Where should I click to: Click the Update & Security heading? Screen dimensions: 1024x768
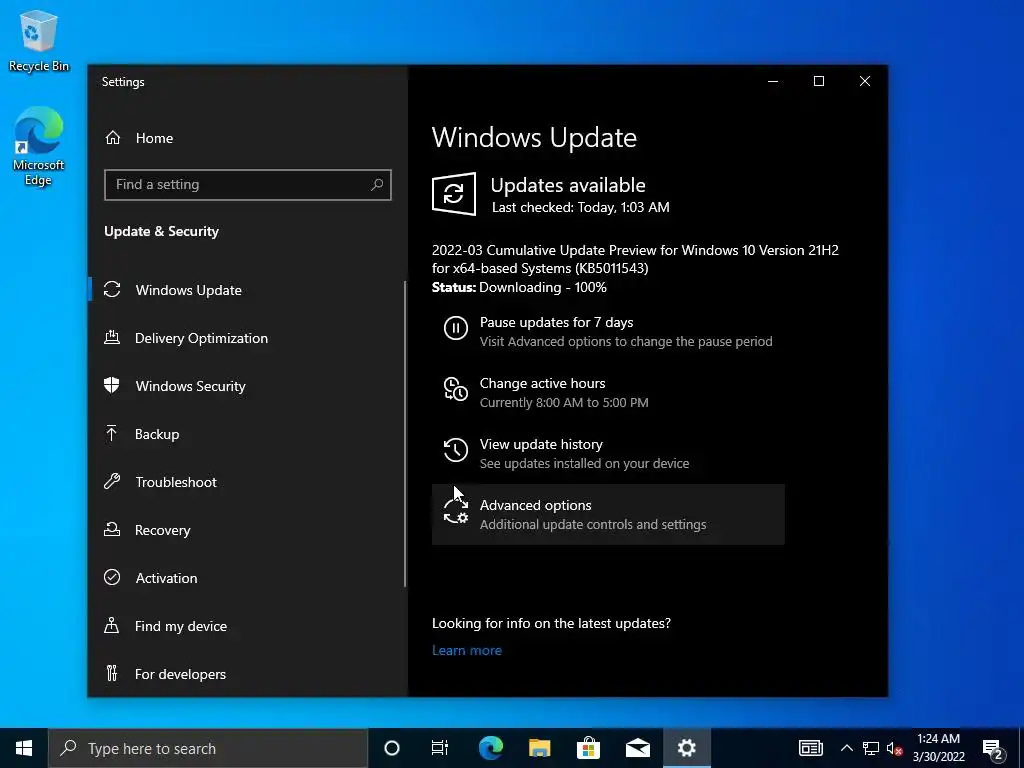[x=161, y=231]
